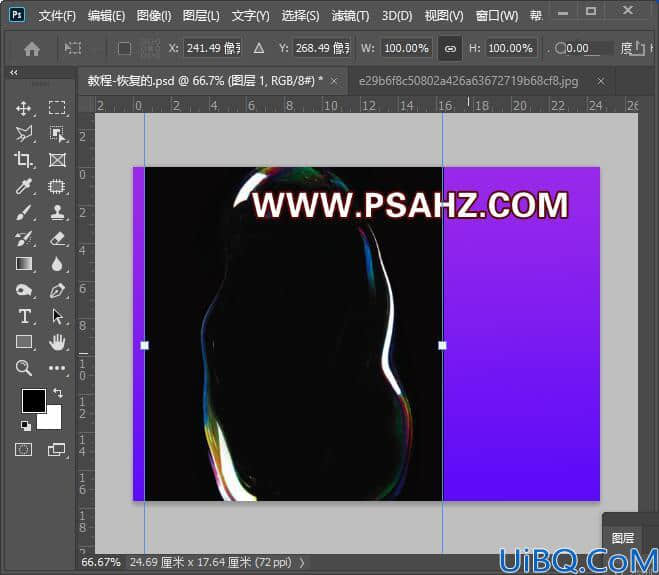659x575 pixels.
Task: Click the H height percentage field
Action: point(510,48)
